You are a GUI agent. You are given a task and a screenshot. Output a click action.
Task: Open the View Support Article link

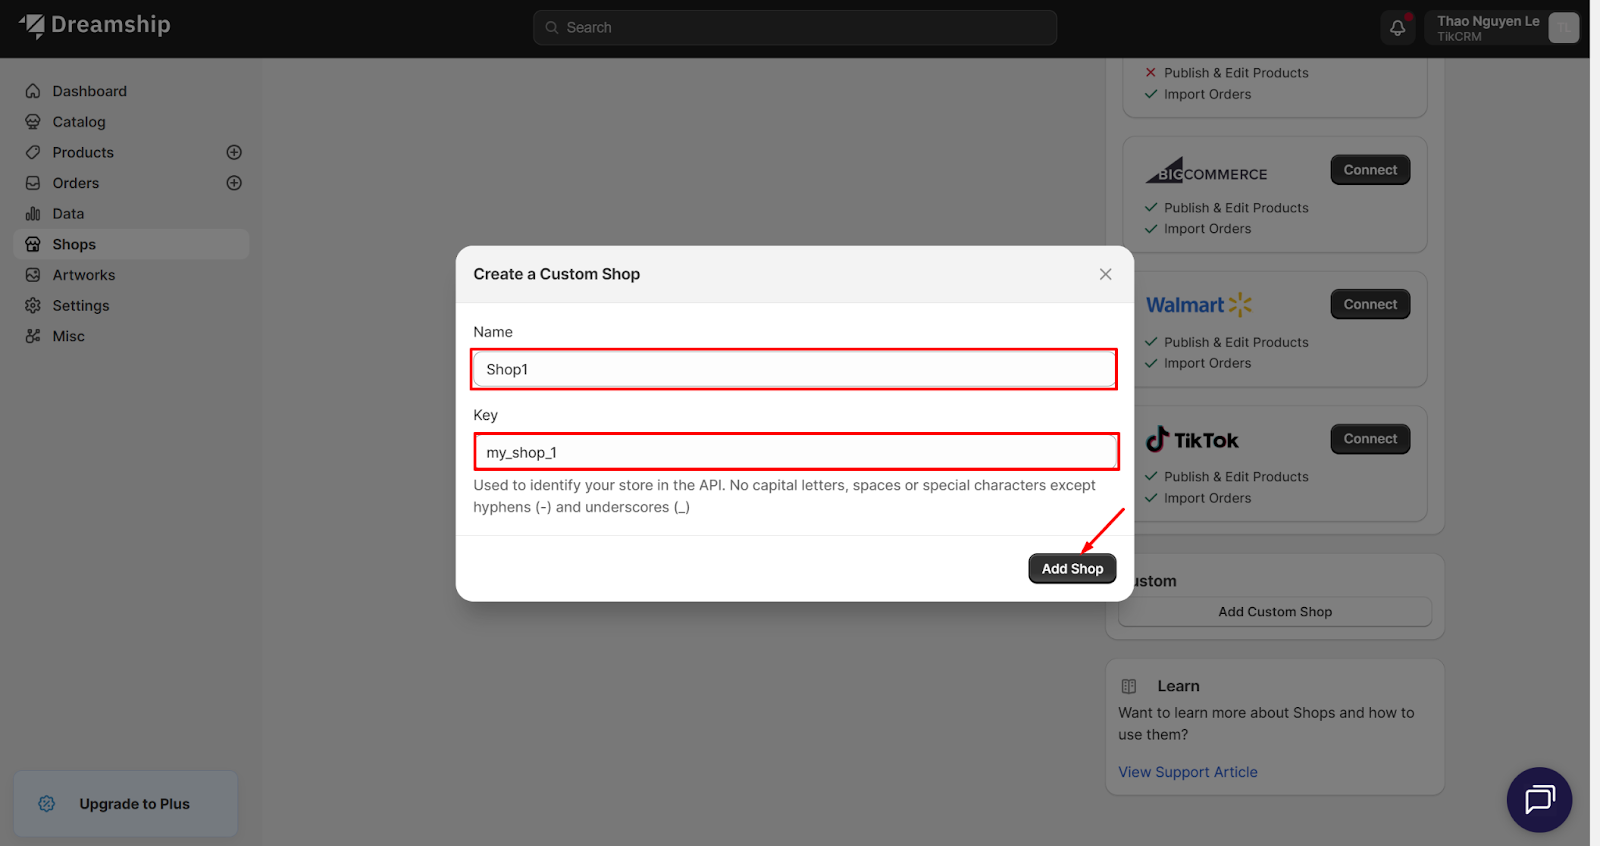point(1187,772)
